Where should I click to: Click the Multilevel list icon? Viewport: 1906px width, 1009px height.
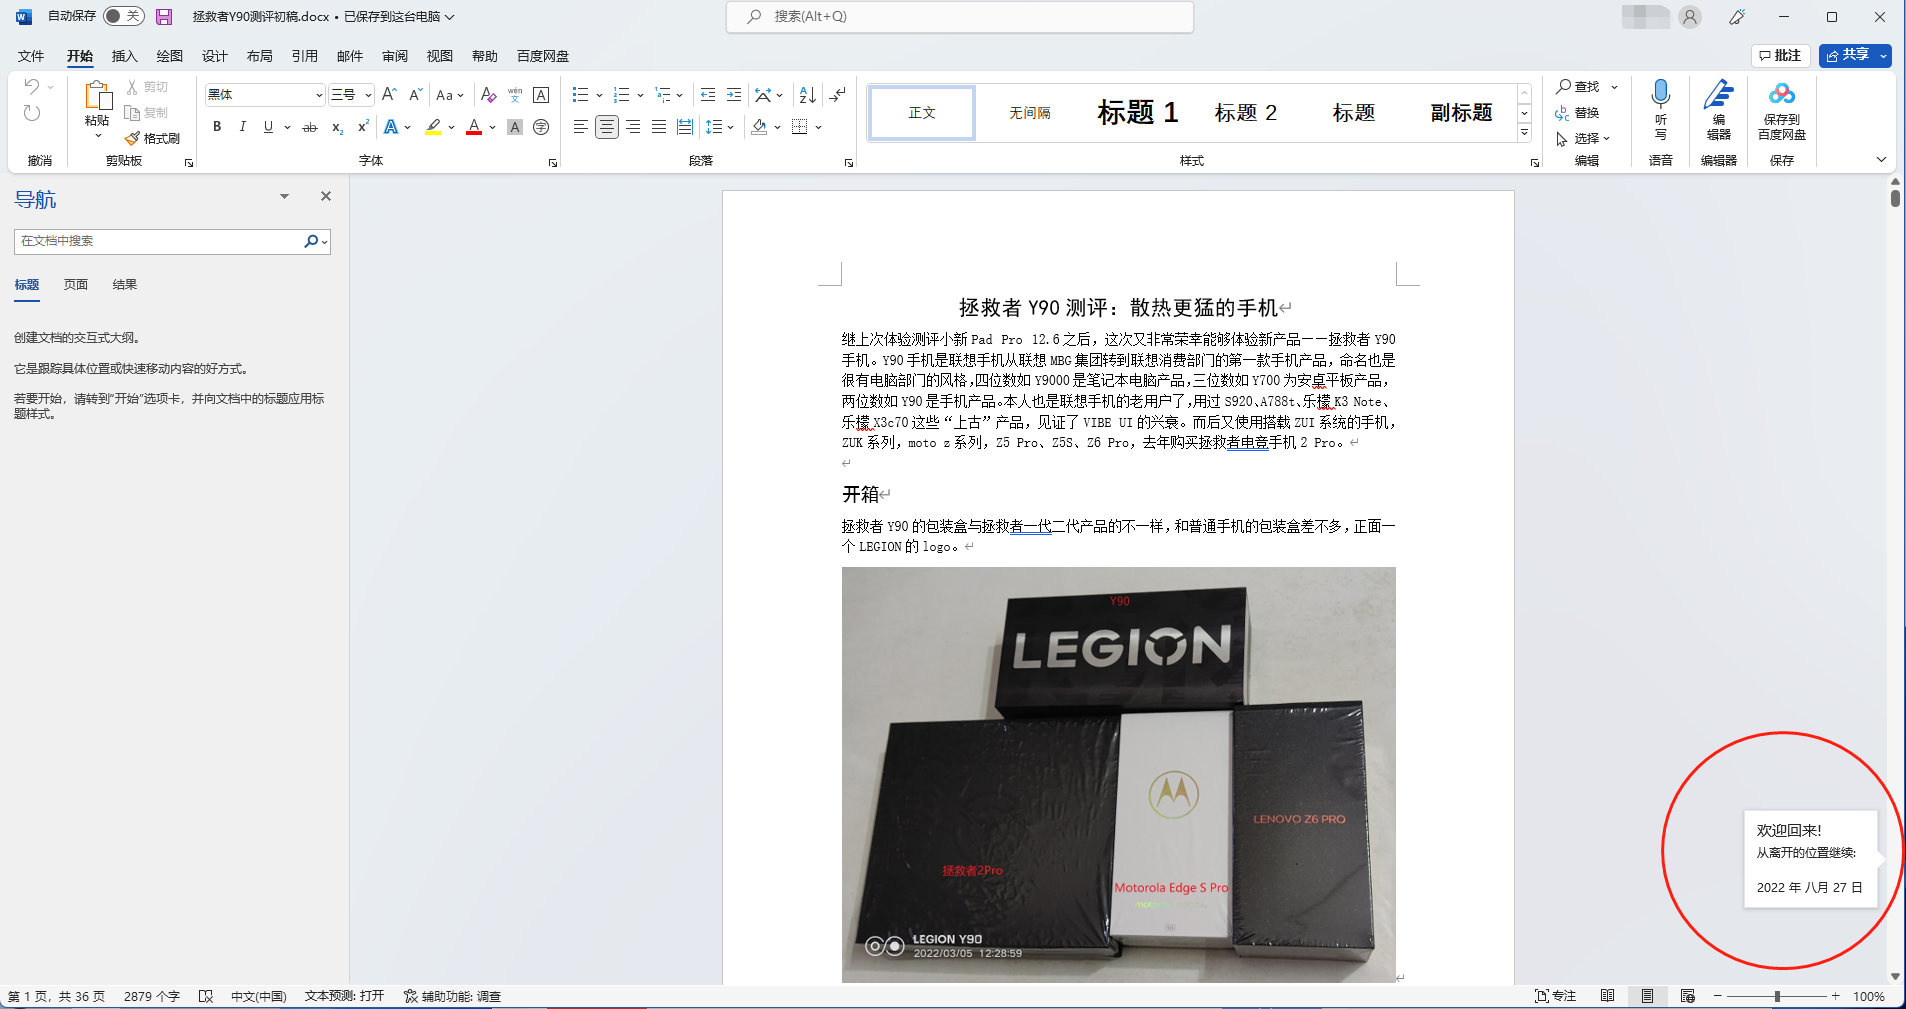click(x=663, y=95)
